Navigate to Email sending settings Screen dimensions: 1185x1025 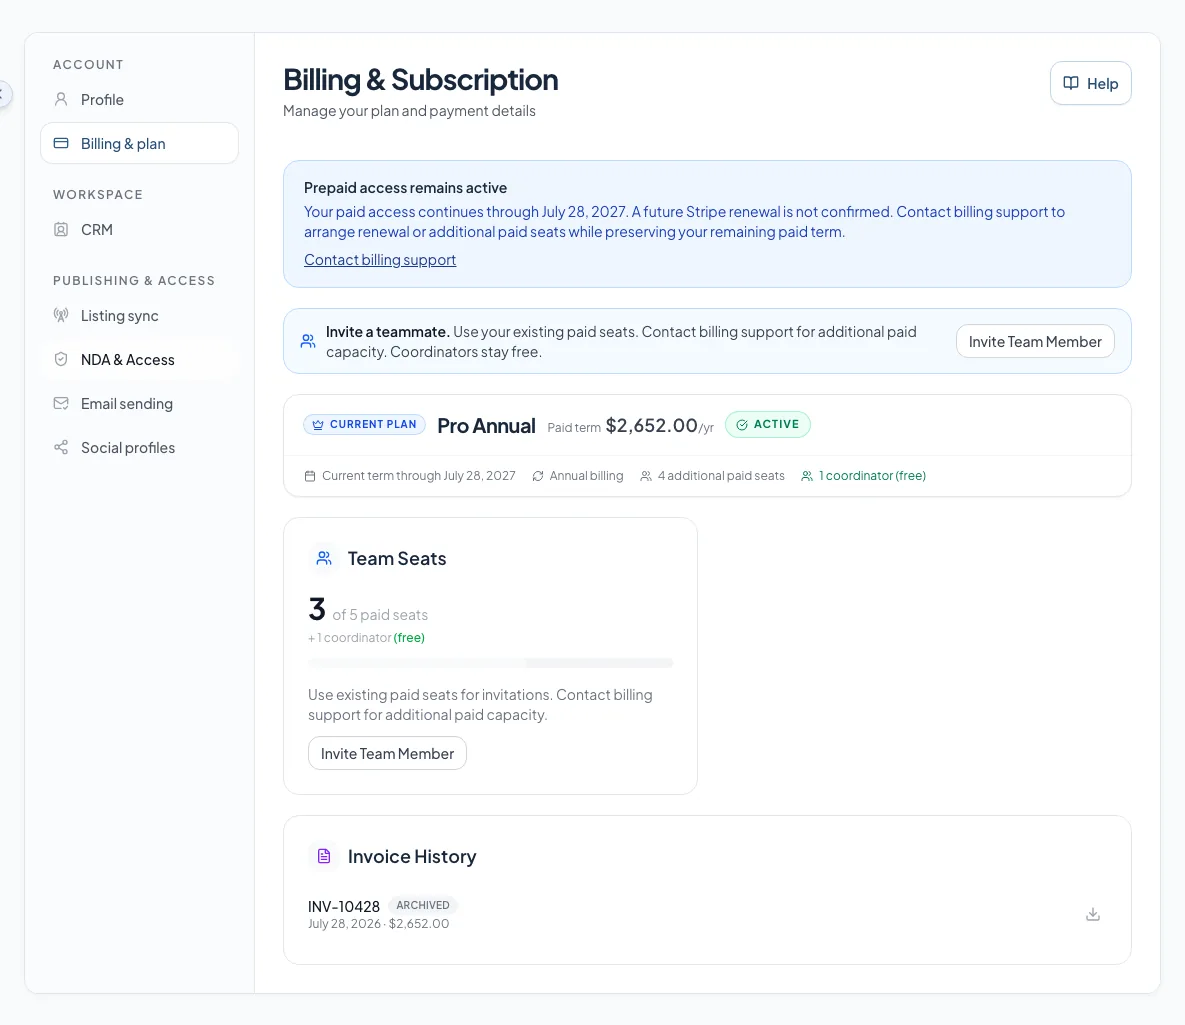pos(139,404)
